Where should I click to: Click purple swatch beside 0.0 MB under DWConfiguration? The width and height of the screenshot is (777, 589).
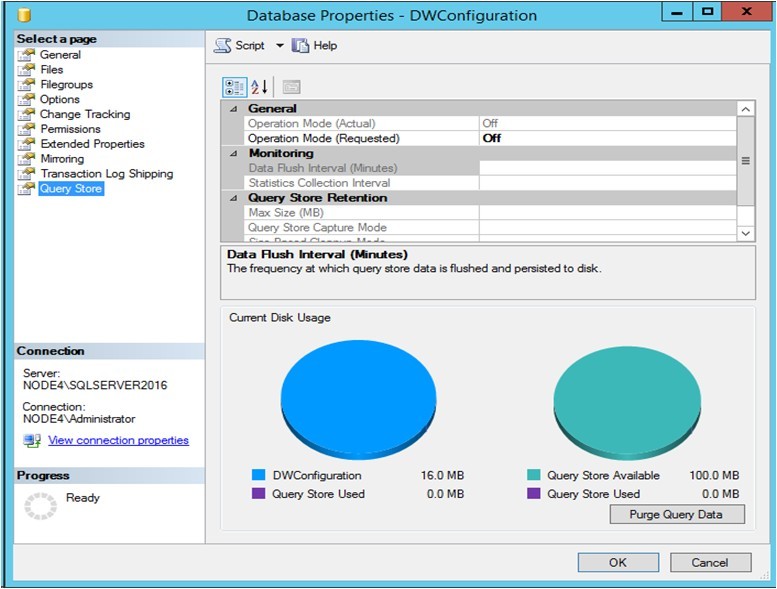[x=259, y=494]
